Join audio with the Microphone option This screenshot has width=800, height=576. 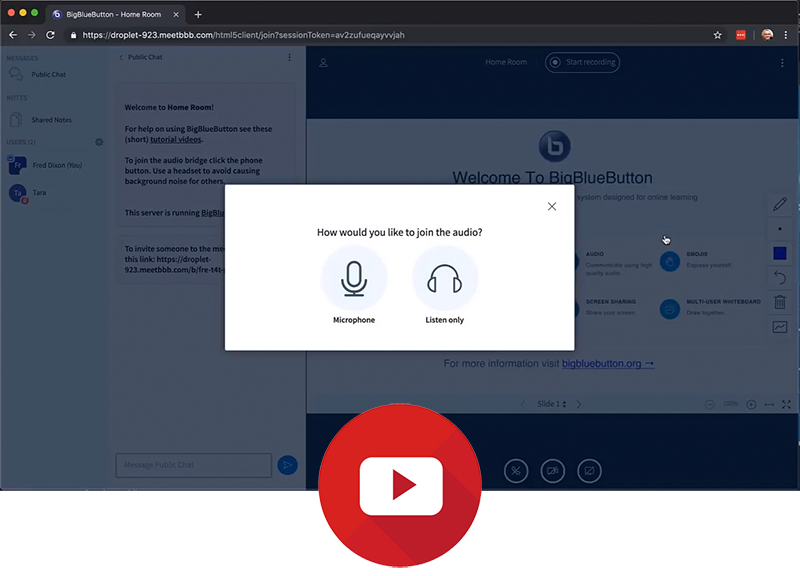353,278
